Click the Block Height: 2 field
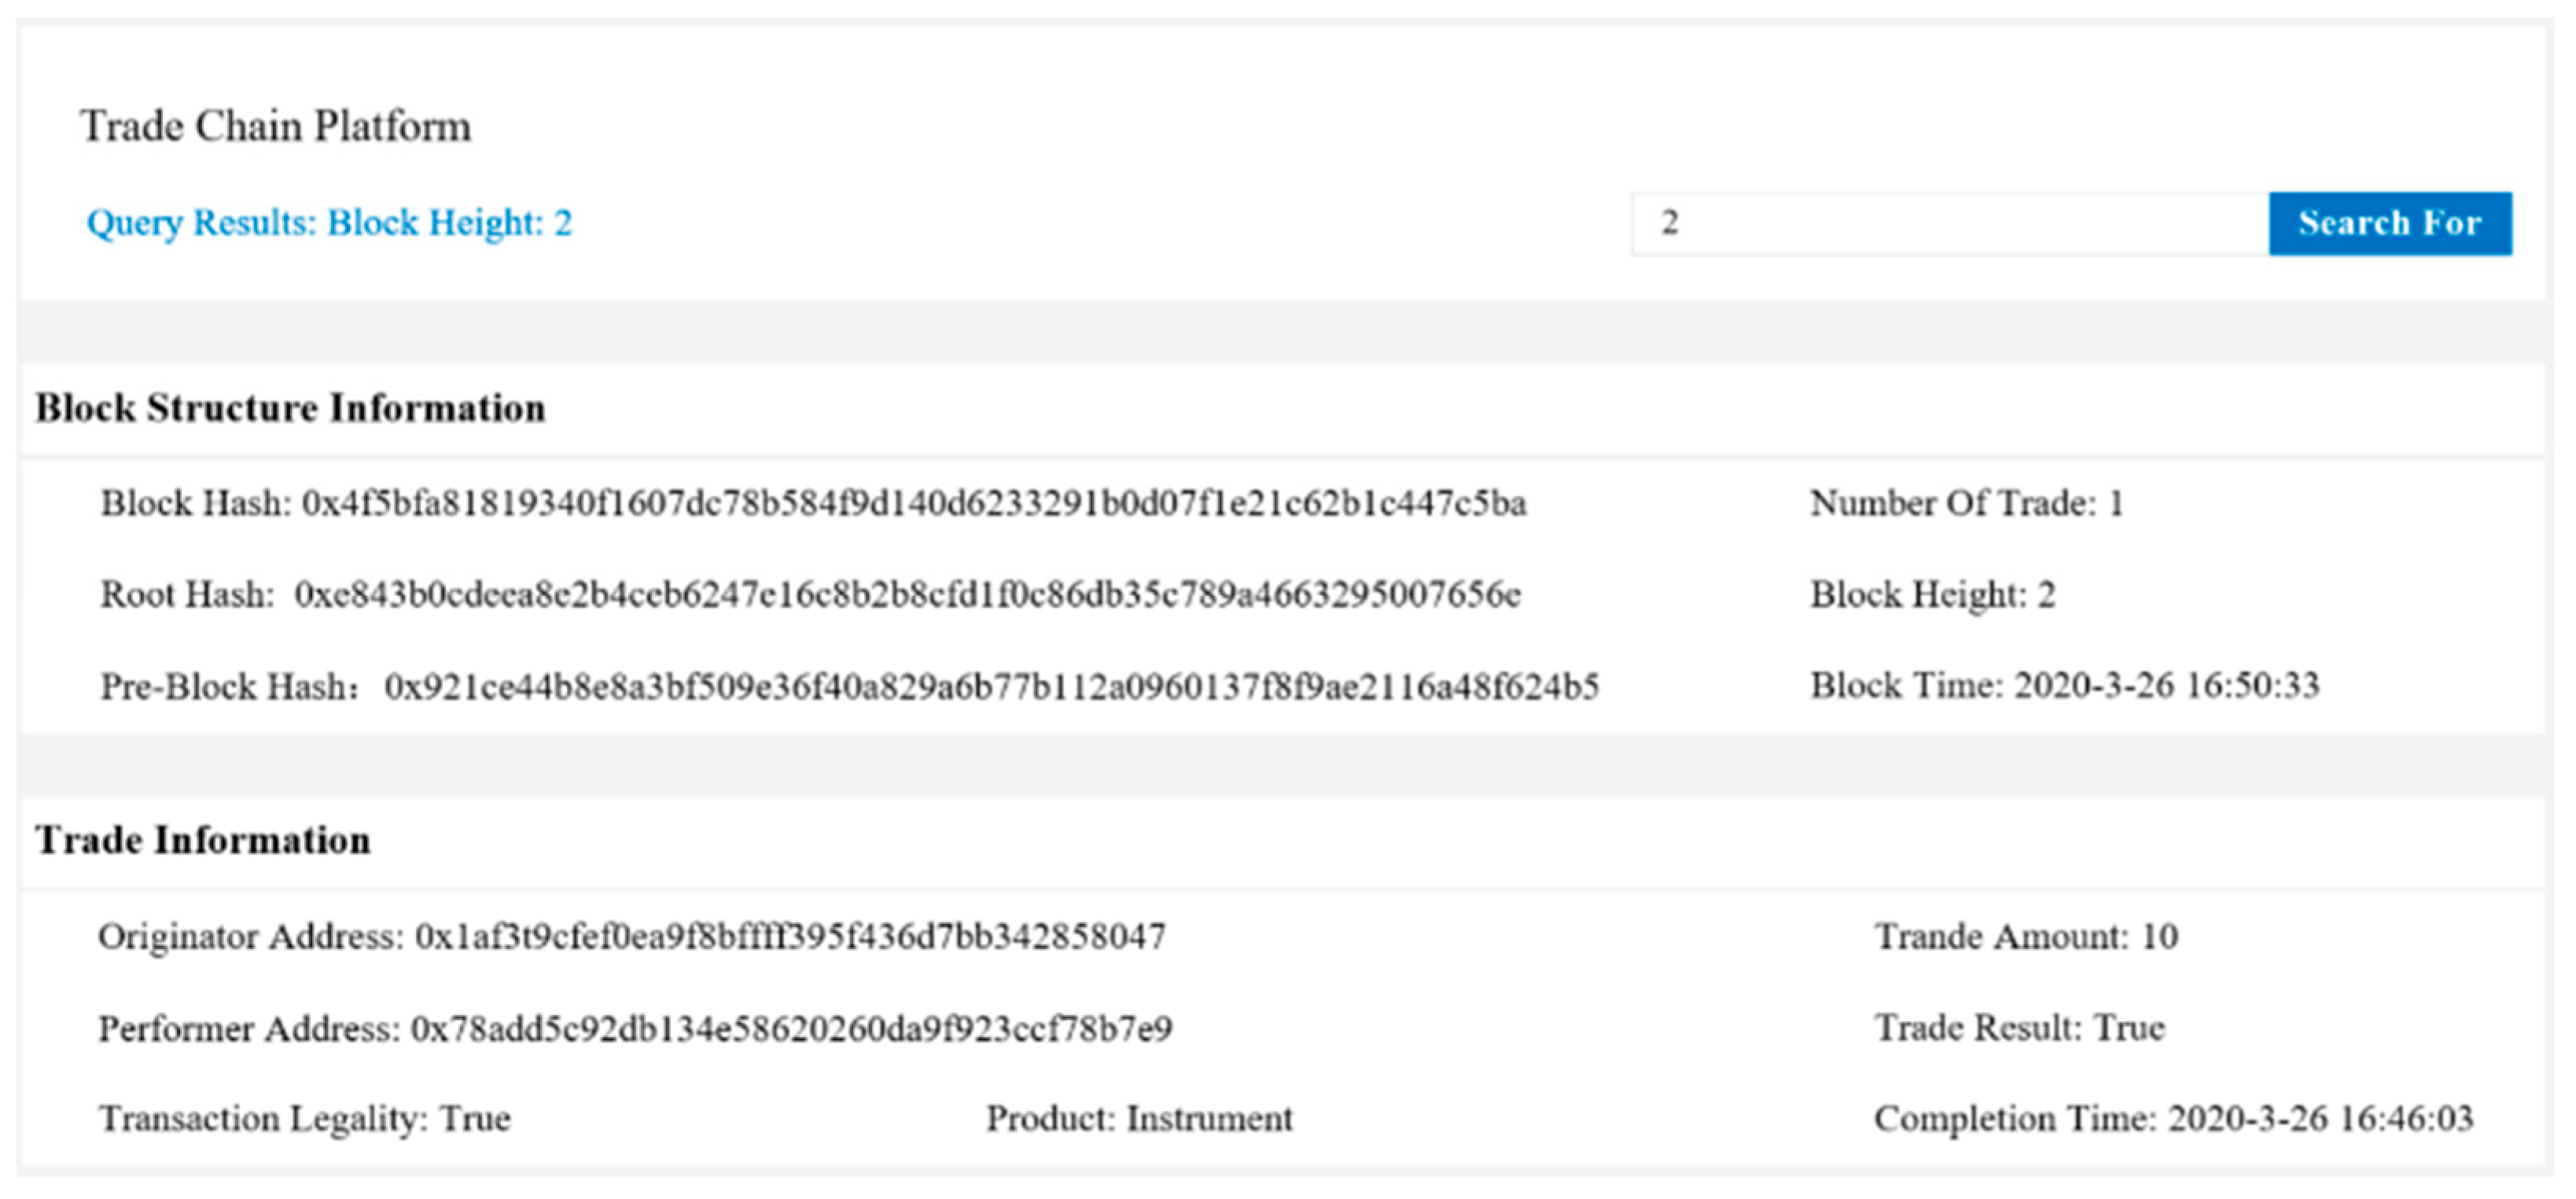Screen dimensions: 2576x1199 pyautogui.click(x=1932, y=595)
